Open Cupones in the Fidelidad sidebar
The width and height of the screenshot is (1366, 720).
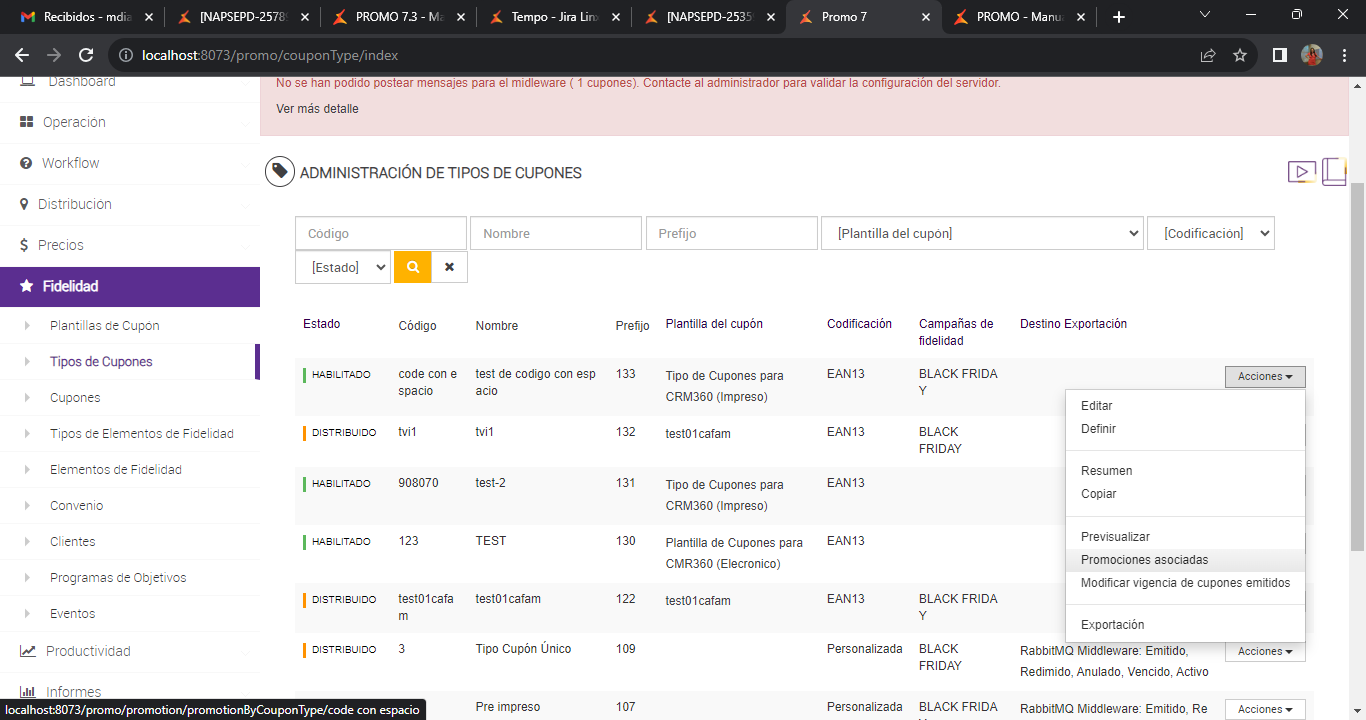pos(75,398)
